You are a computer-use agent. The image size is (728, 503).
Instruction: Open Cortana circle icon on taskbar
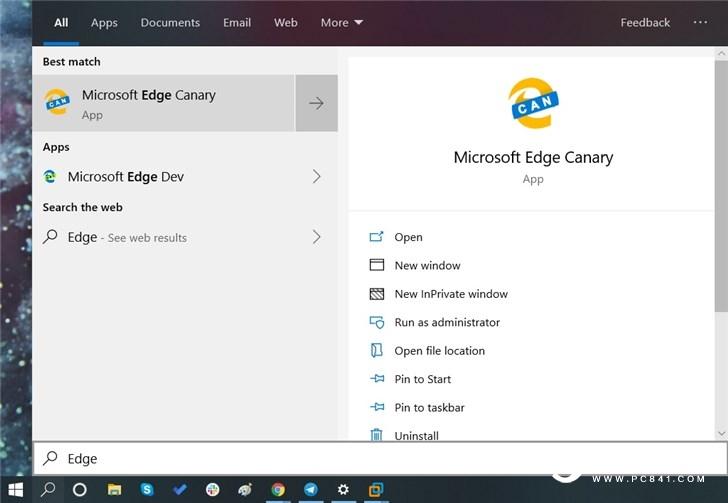coord(80,490)
